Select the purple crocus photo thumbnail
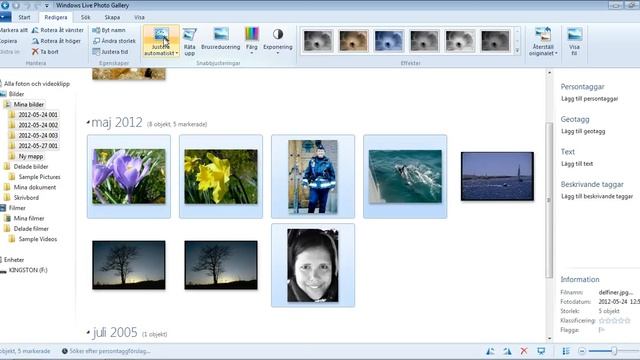Image resolution: width=640 pixels, height=360 pixels. 129,176
